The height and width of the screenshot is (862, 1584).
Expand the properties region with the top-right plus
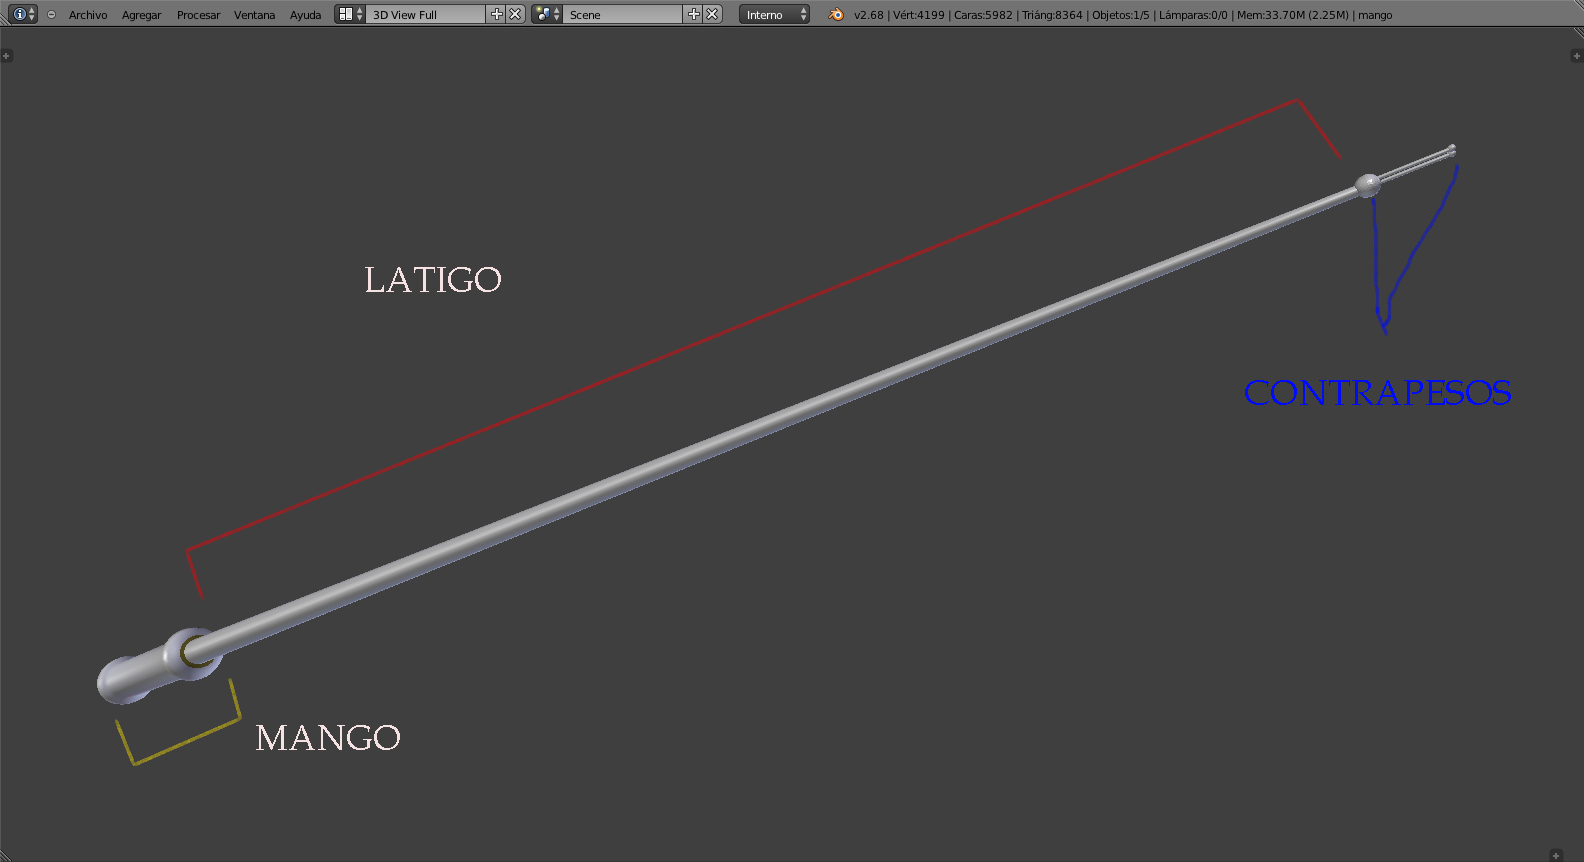click(1577, 56)
